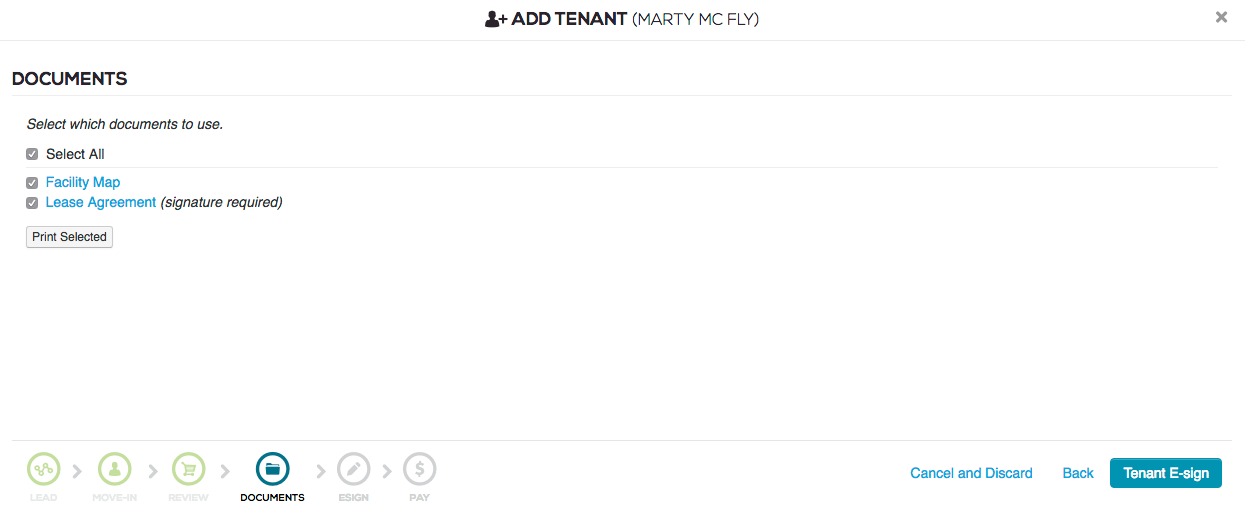Click the Tenant E-sign button
The width and height of the screenshot is (1245, 517).
coord(1165,473)
